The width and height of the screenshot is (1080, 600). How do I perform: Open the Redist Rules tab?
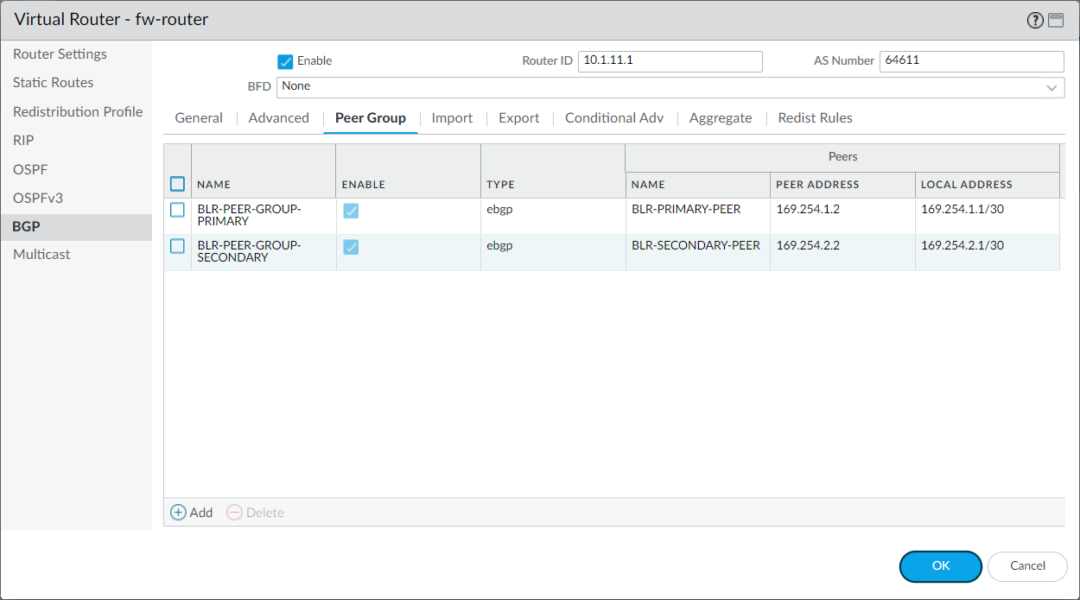pos(815,117)
